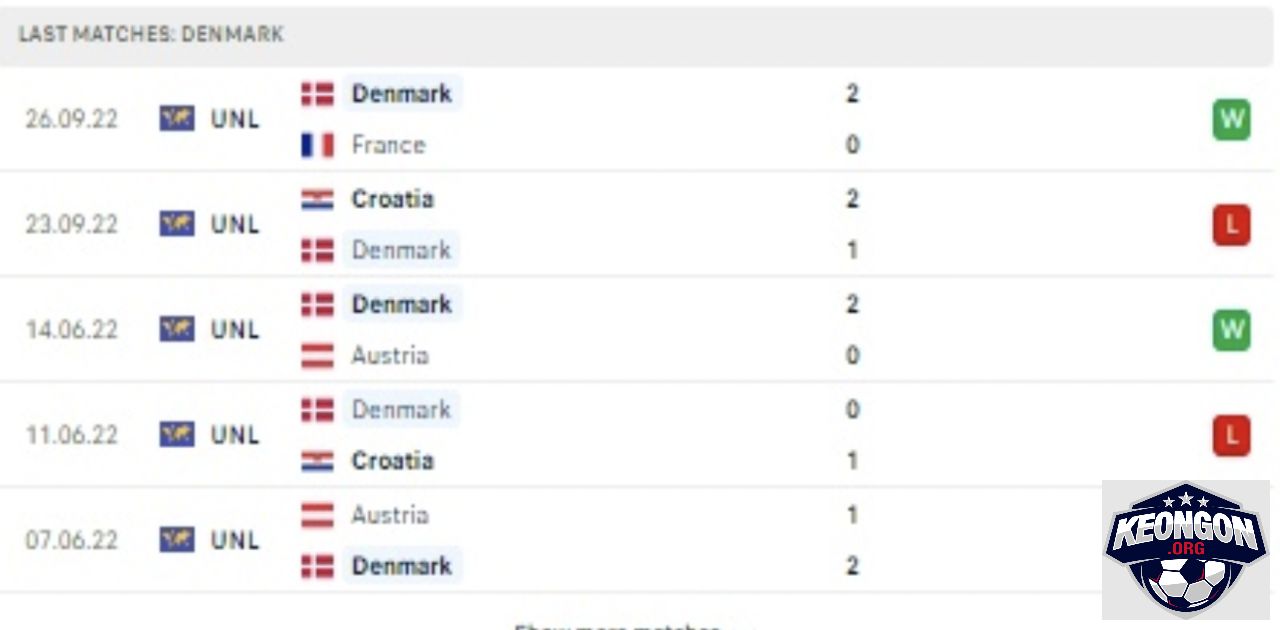The height and width of the screenshot is (630, 1280).
Task: Click the red L badge for Croatia vs Denmark on 23.09.22
Action: pos(1231,225)
